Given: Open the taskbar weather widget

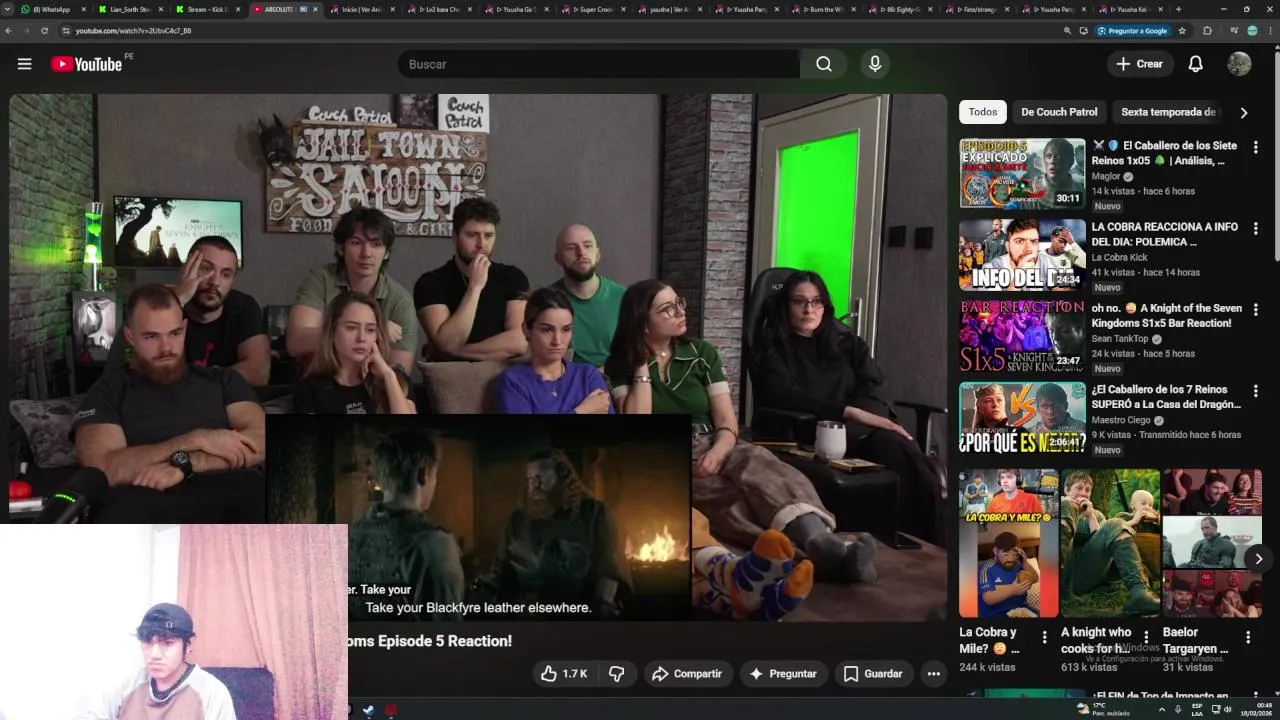Looking at the screenshot, I should (x=1101, y=709).
